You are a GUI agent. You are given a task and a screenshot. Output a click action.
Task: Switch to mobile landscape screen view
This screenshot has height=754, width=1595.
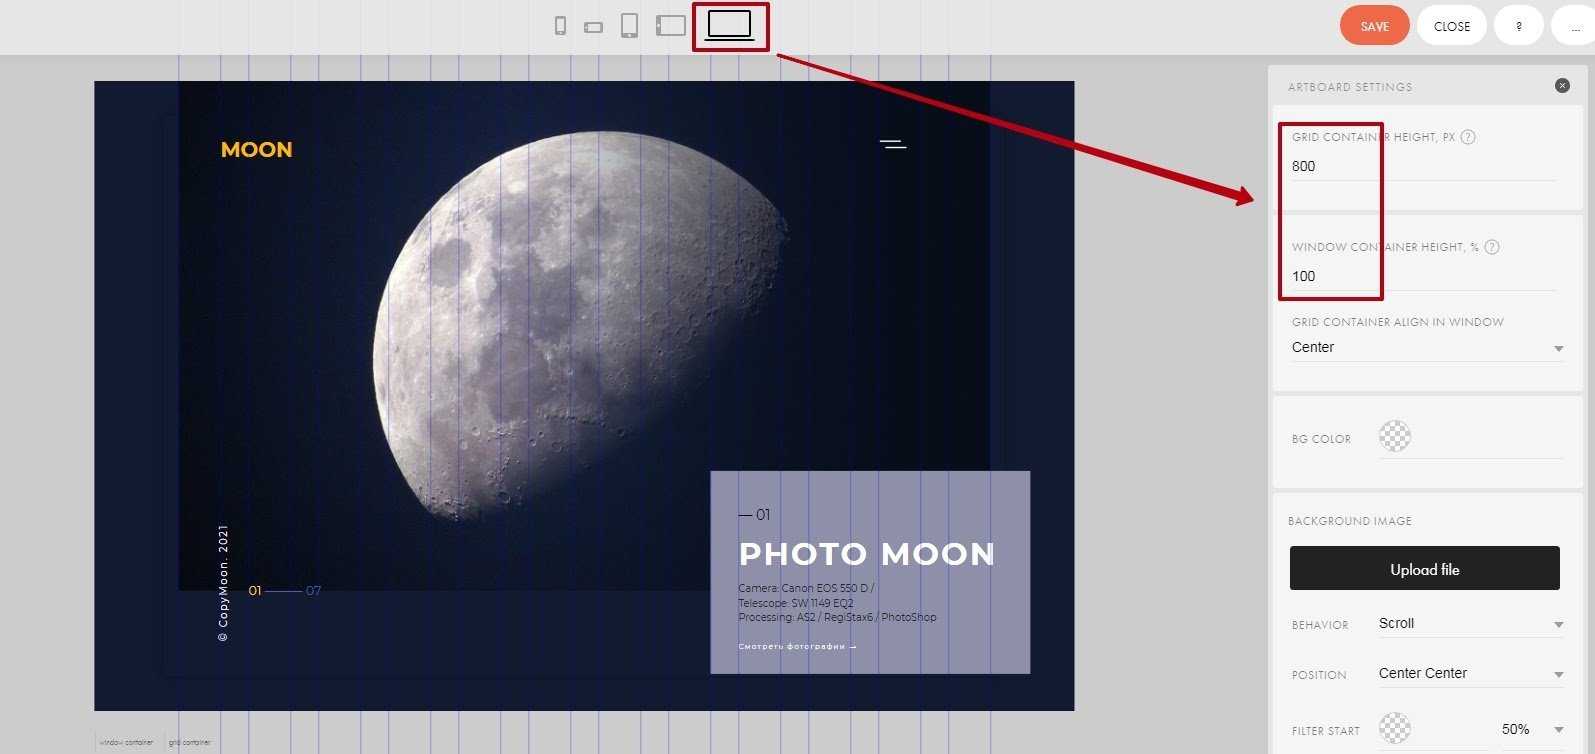593,27
